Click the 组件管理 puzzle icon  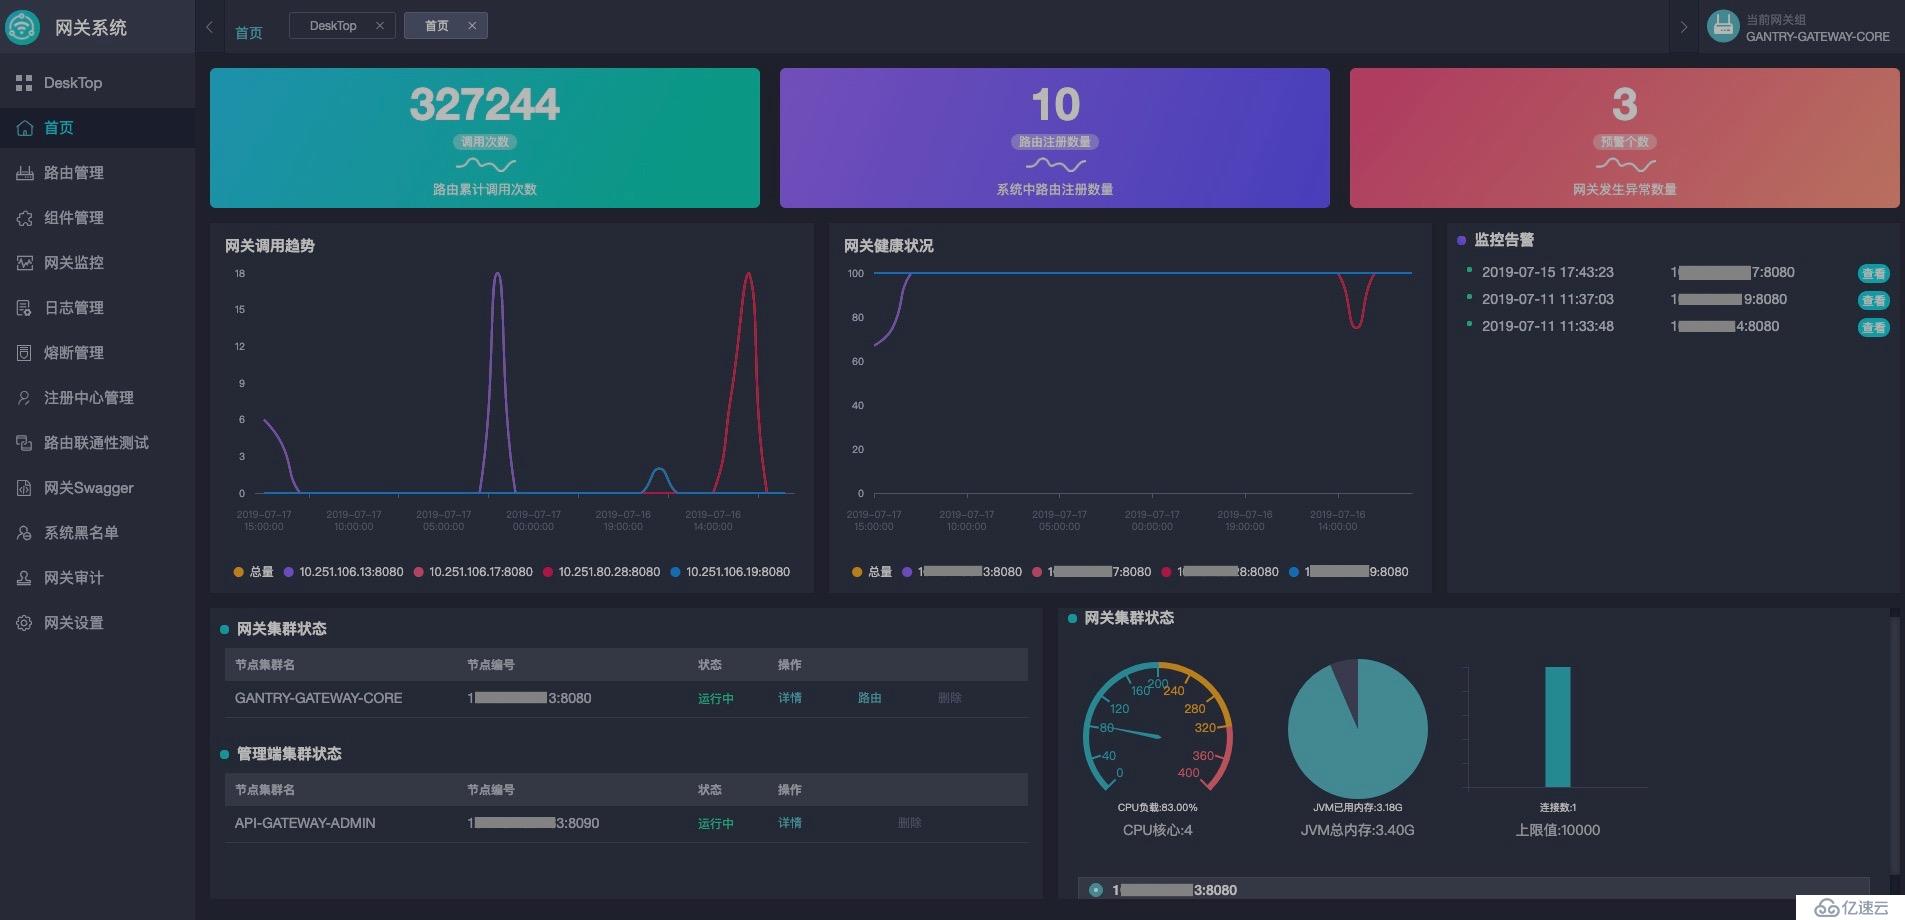click(25, 218)
